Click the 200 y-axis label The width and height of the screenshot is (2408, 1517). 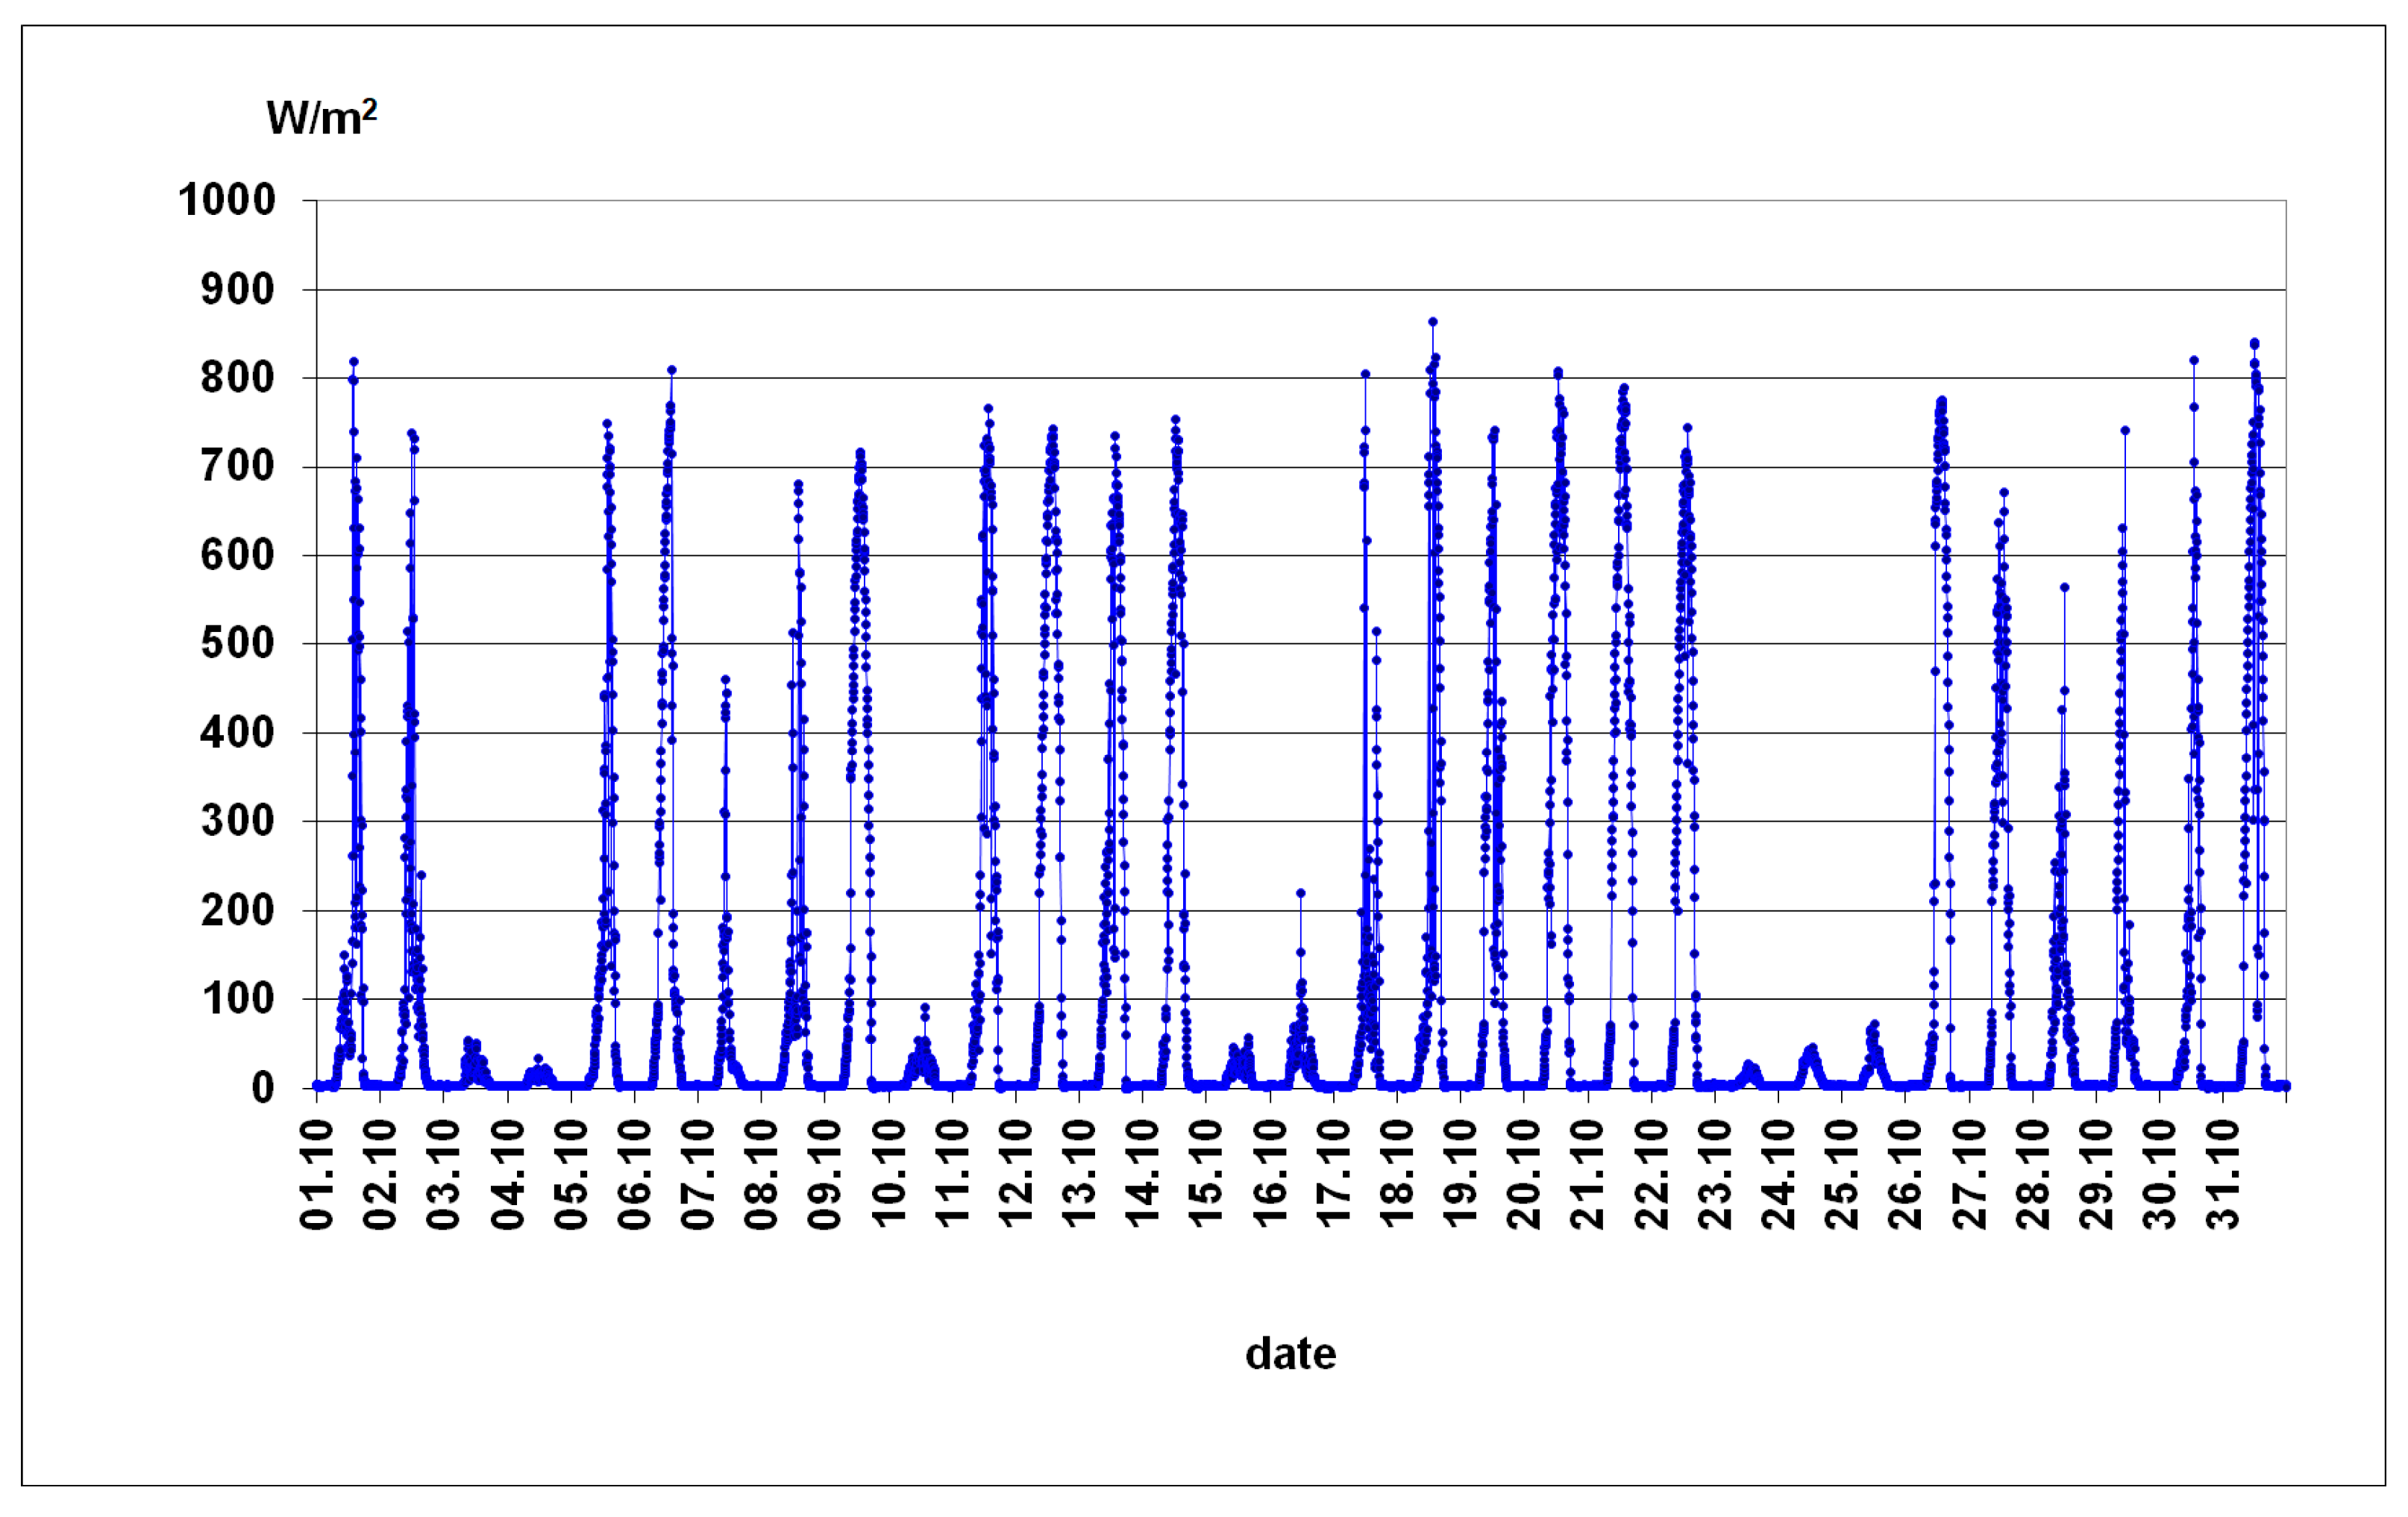coord(238,911)
